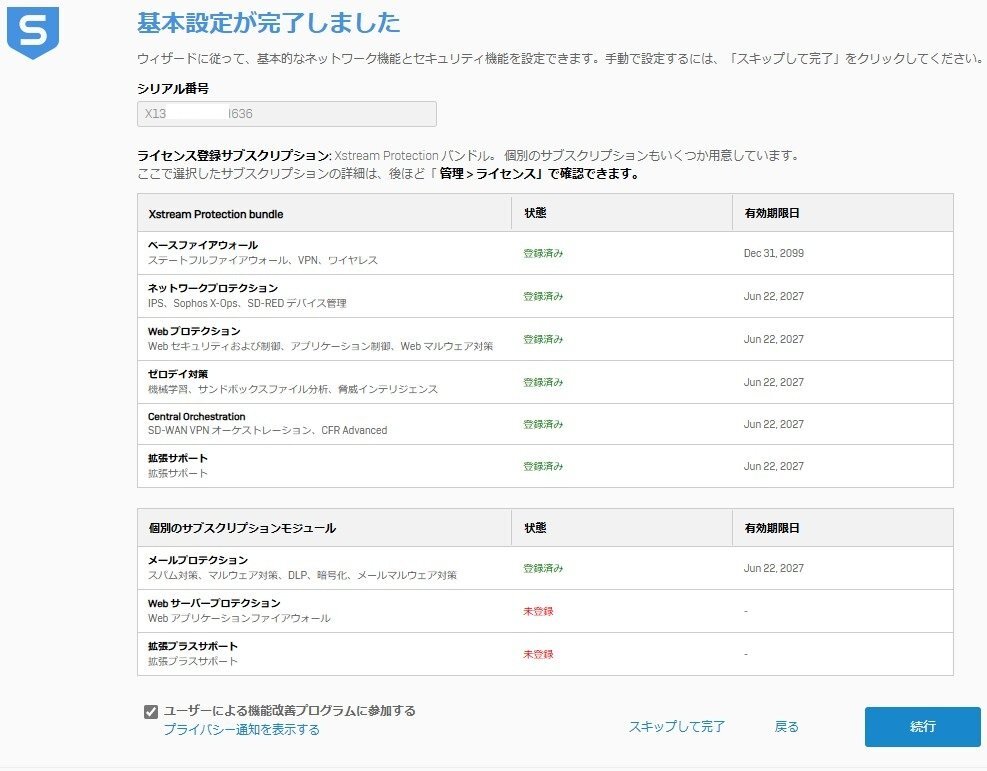Click 登録済み status of Web プロテクション
The height and width of the screenshot is (771, 987).
point(543,339)
